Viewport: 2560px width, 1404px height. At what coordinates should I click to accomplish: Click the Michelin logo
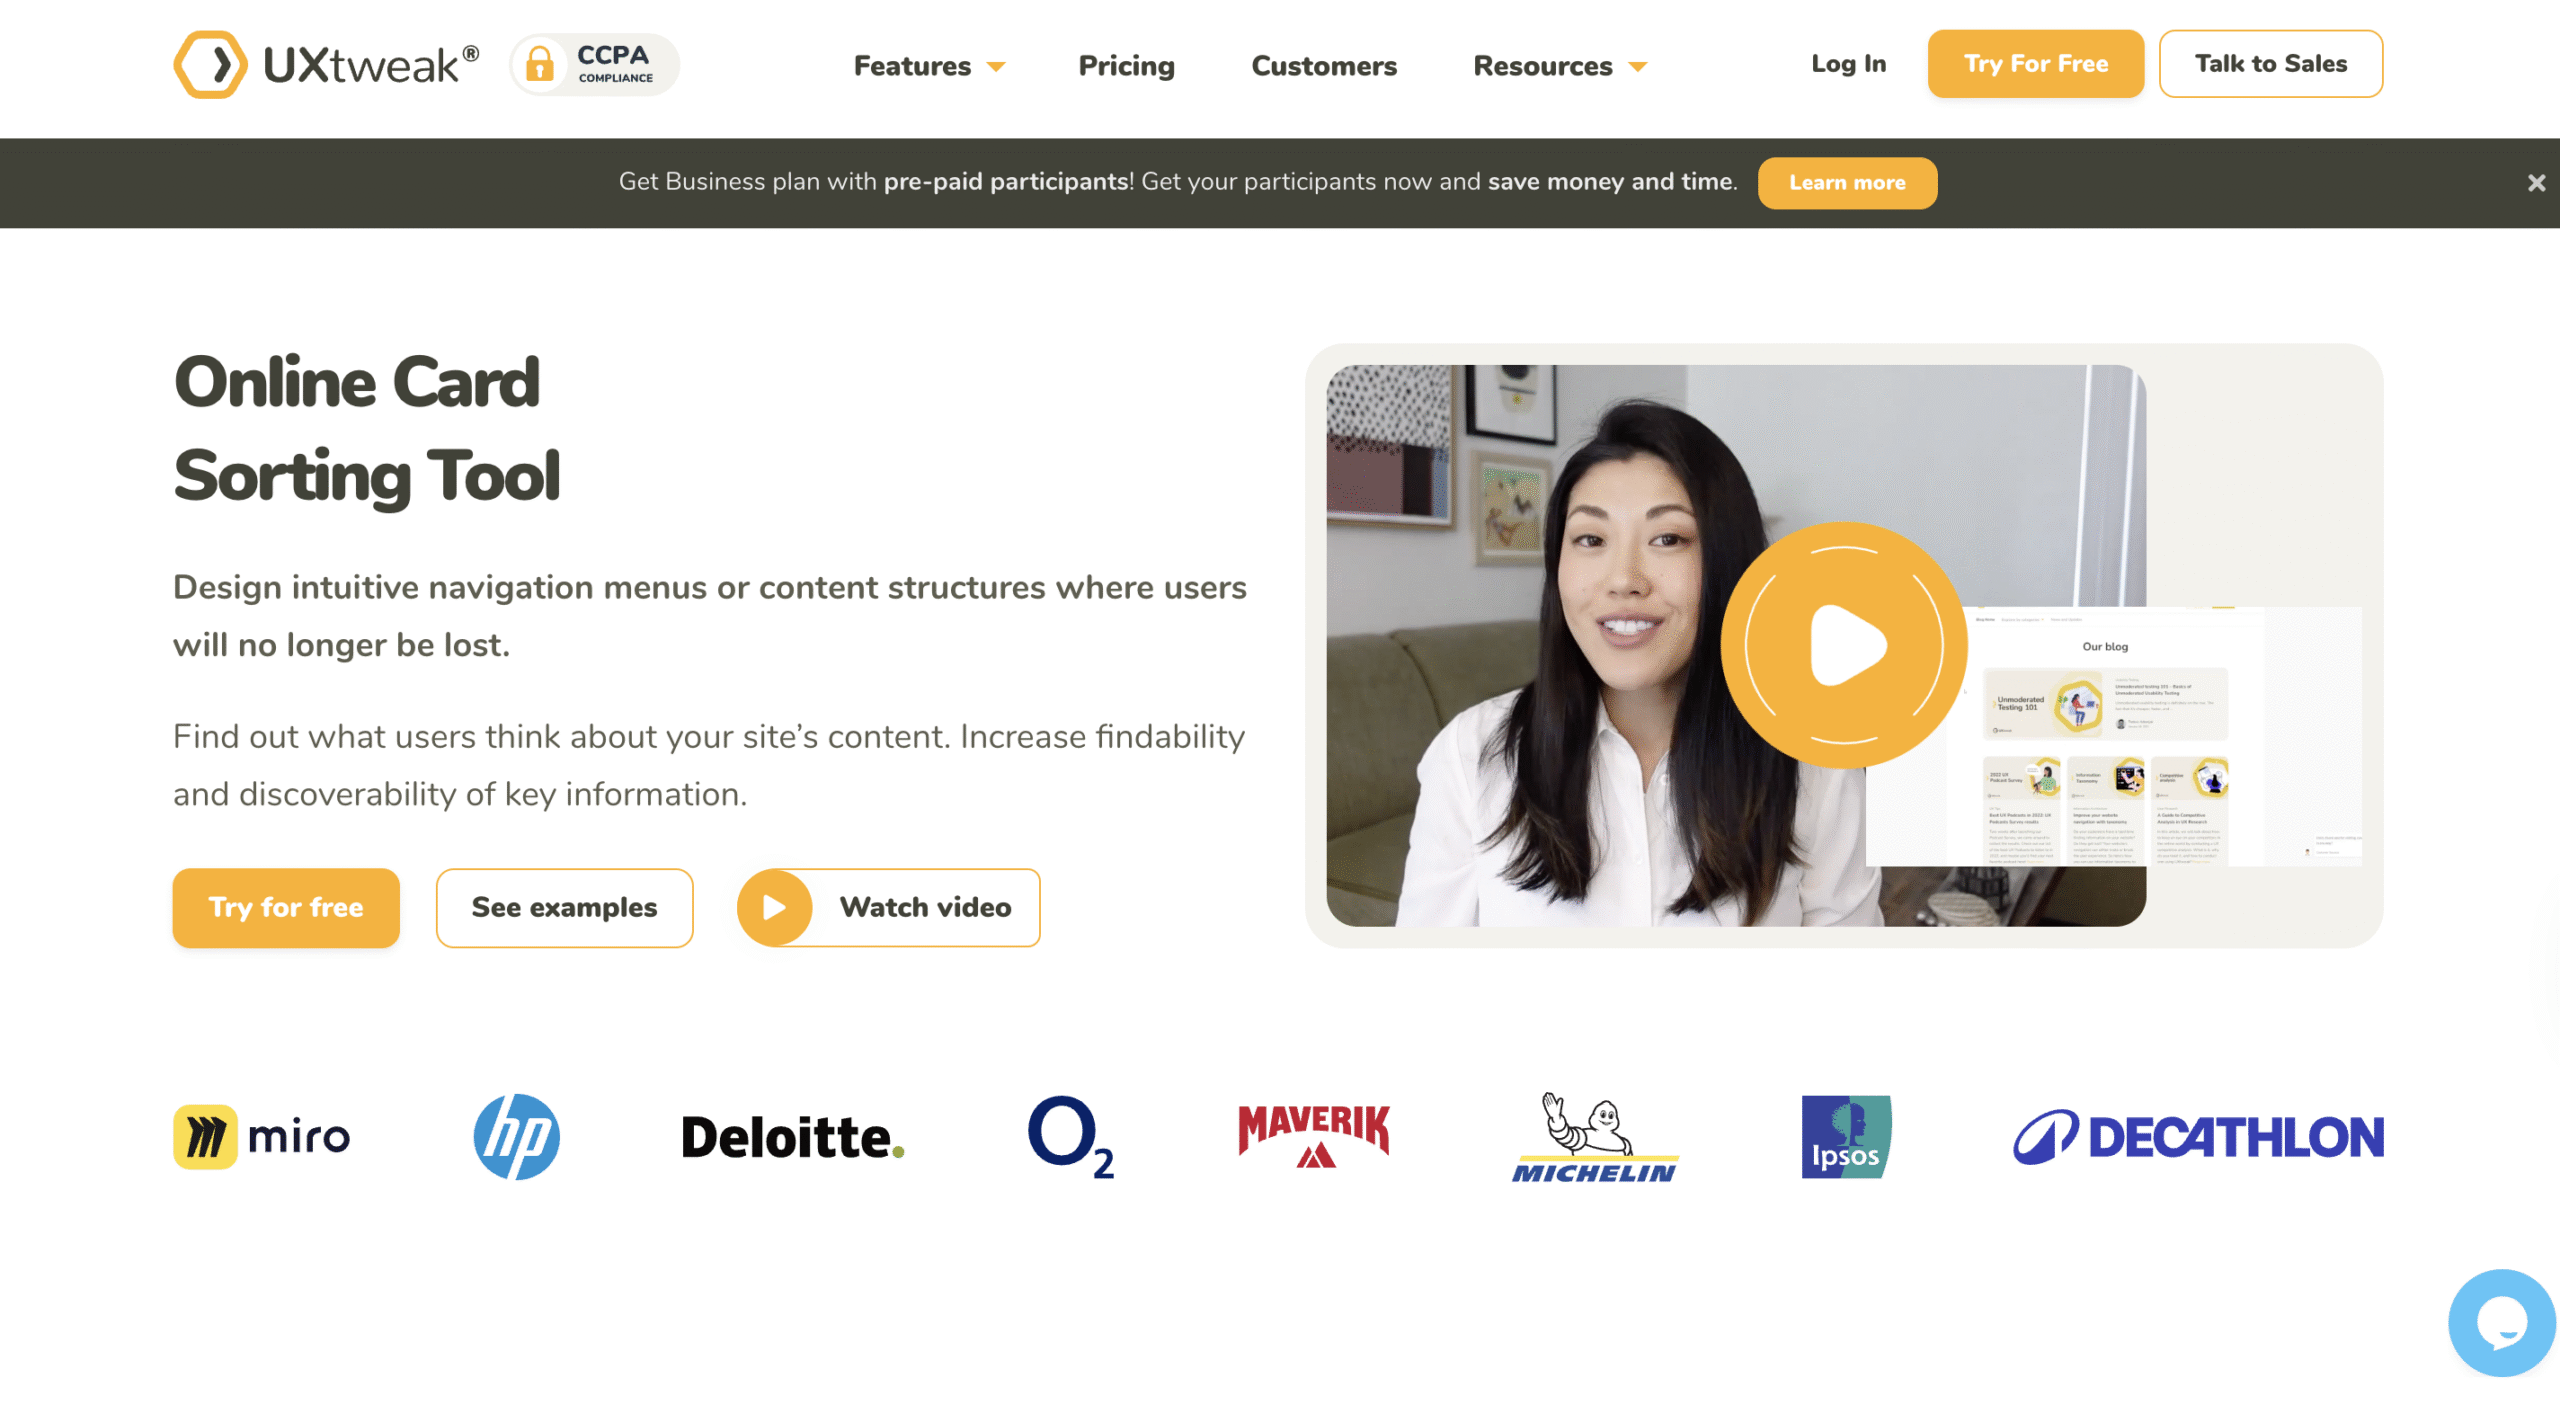(1594, 1137)
